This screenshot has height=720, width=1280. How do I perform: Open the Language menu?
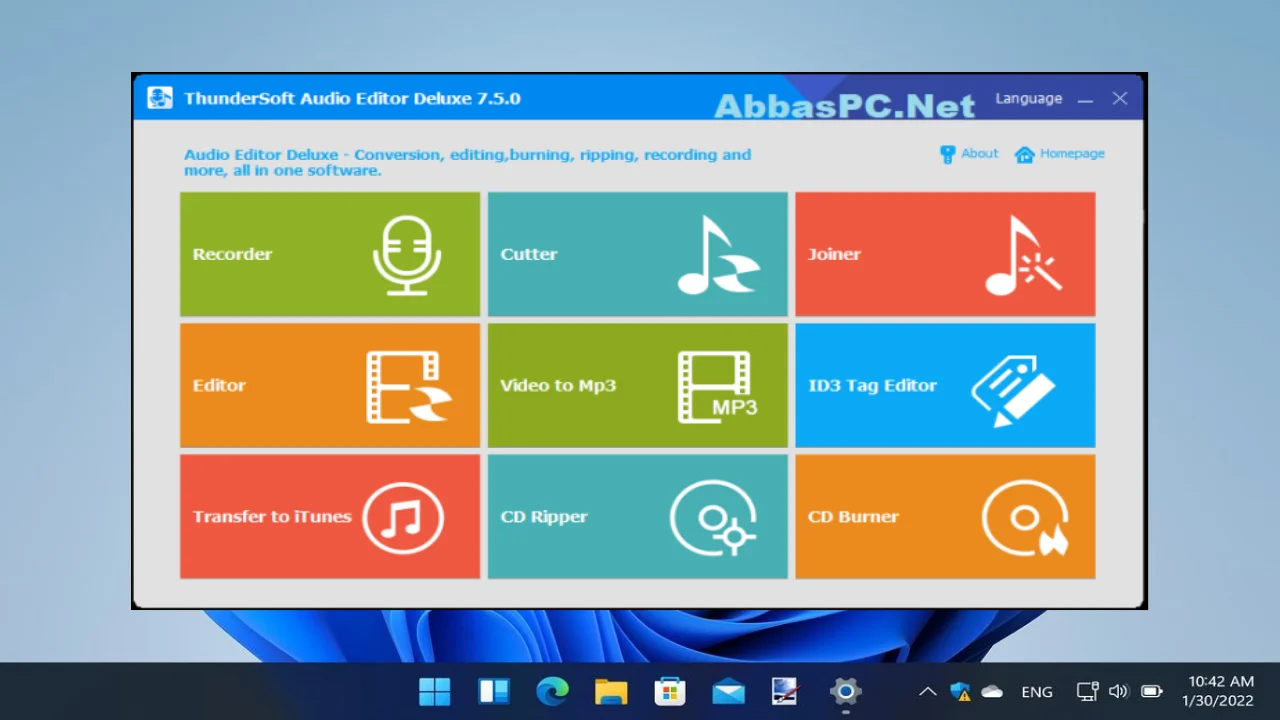click(1028, 98)
